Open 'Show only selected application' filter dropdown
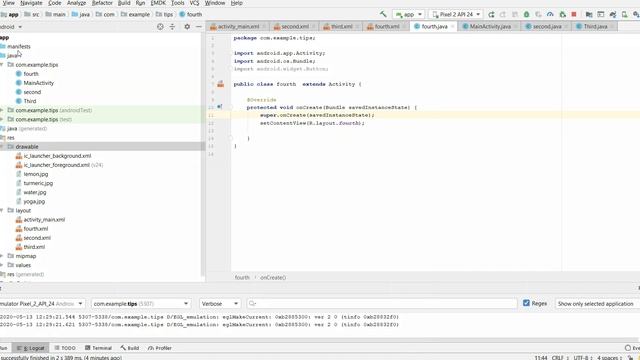 pos(597,304)
